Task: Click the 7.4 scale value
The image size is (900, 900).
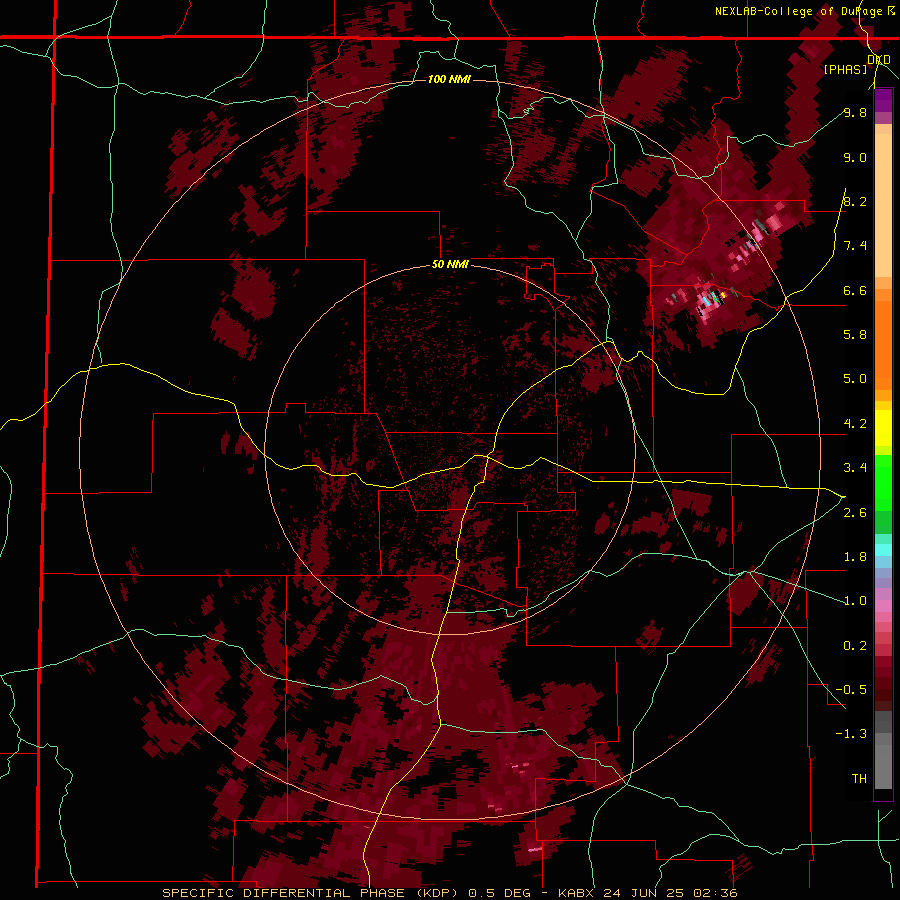Action: coord(855,246)
